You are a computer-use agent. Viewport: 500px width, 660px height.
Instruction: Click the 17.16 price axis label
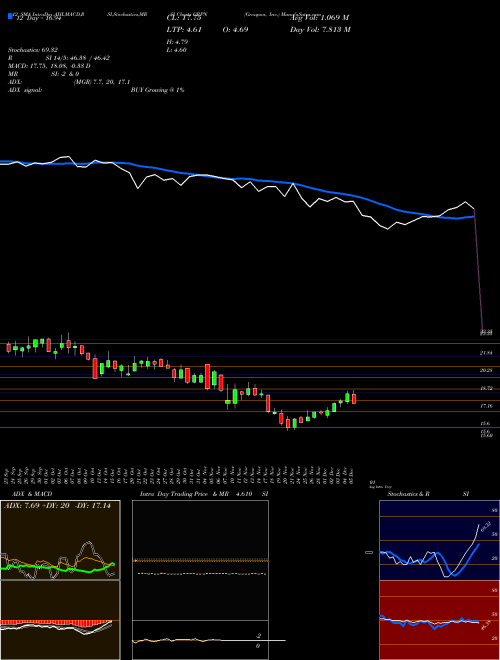(x=487, y=406)
